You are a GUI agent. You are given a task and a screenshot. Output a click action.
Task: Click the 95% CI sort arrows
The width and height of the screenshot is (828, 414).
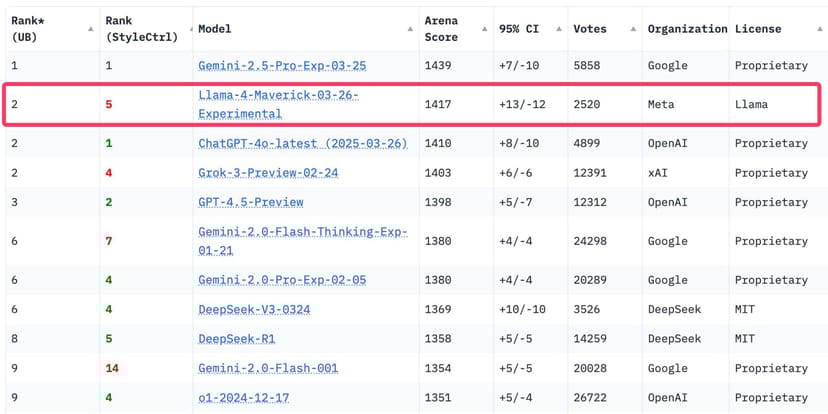point(559,29)
